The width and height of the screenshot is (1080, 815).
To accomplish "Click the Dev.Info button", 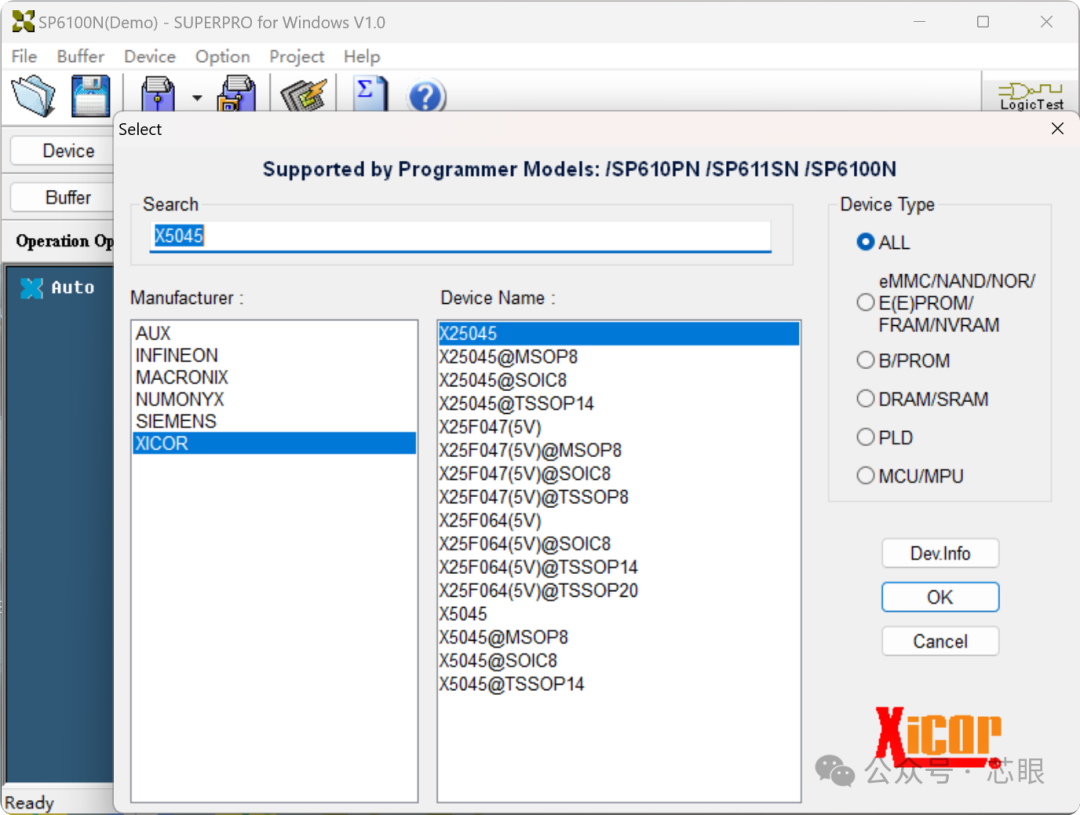I will (940, 553).
